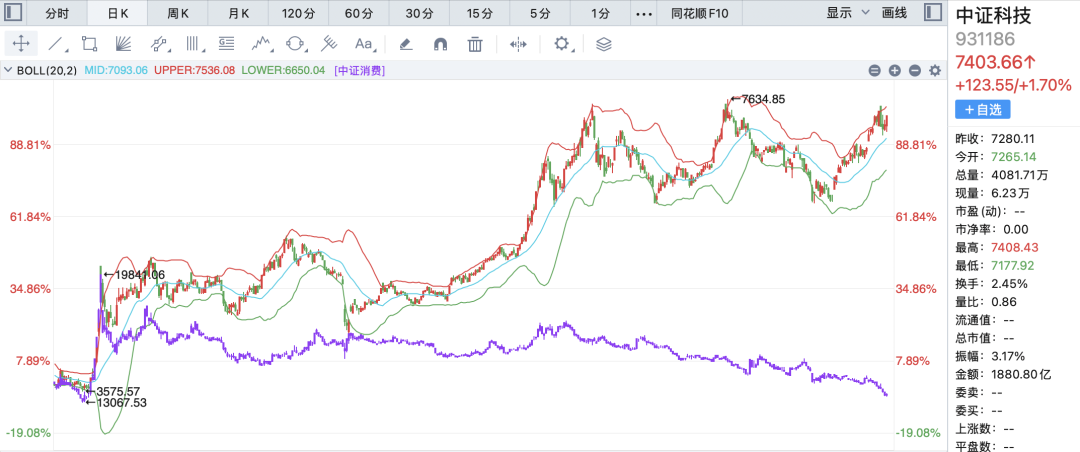
Task: Click the horizontal compress/mirror icon
Action: 518,44
